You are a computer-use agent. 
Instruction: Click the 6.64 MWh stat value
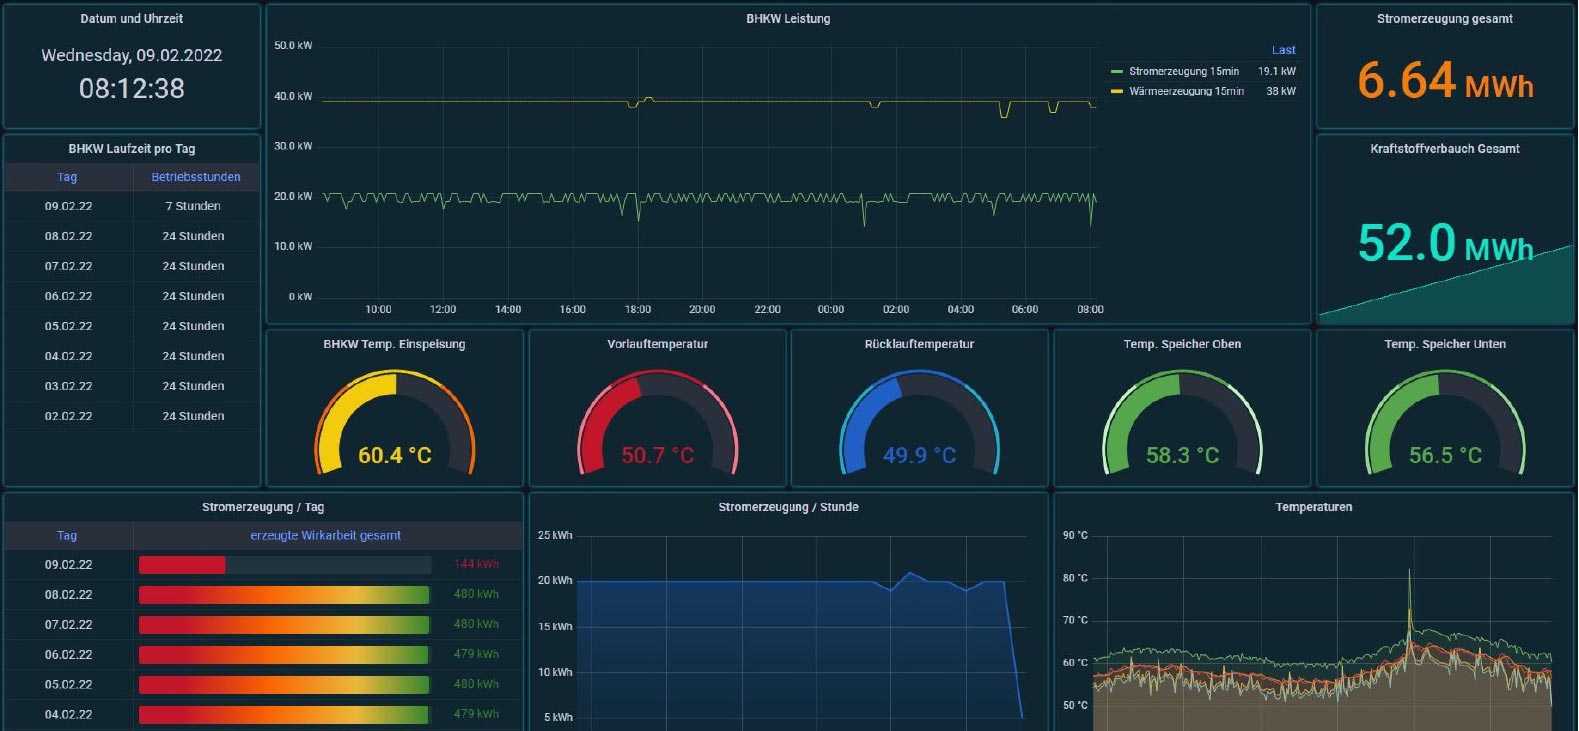pos(1444,80)
